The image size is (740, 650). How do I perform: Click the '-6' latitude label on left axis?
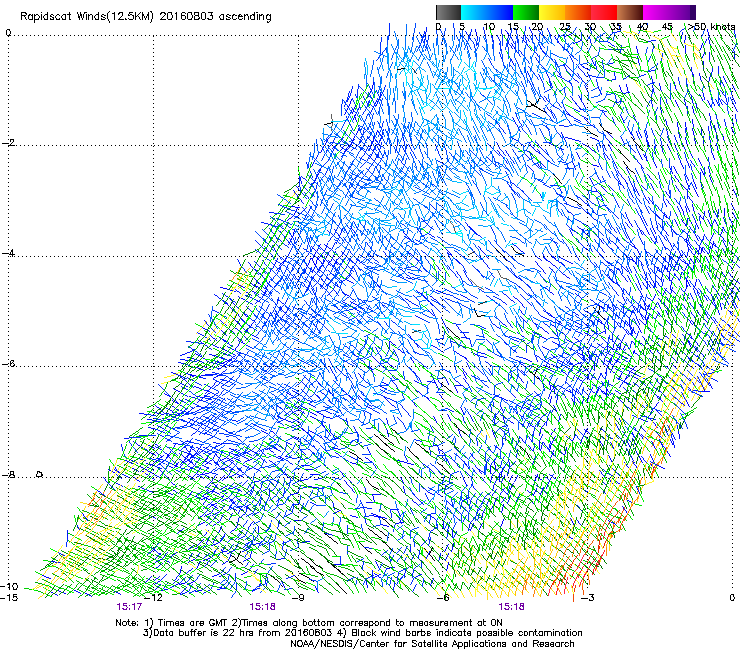[x=8, y=364]
